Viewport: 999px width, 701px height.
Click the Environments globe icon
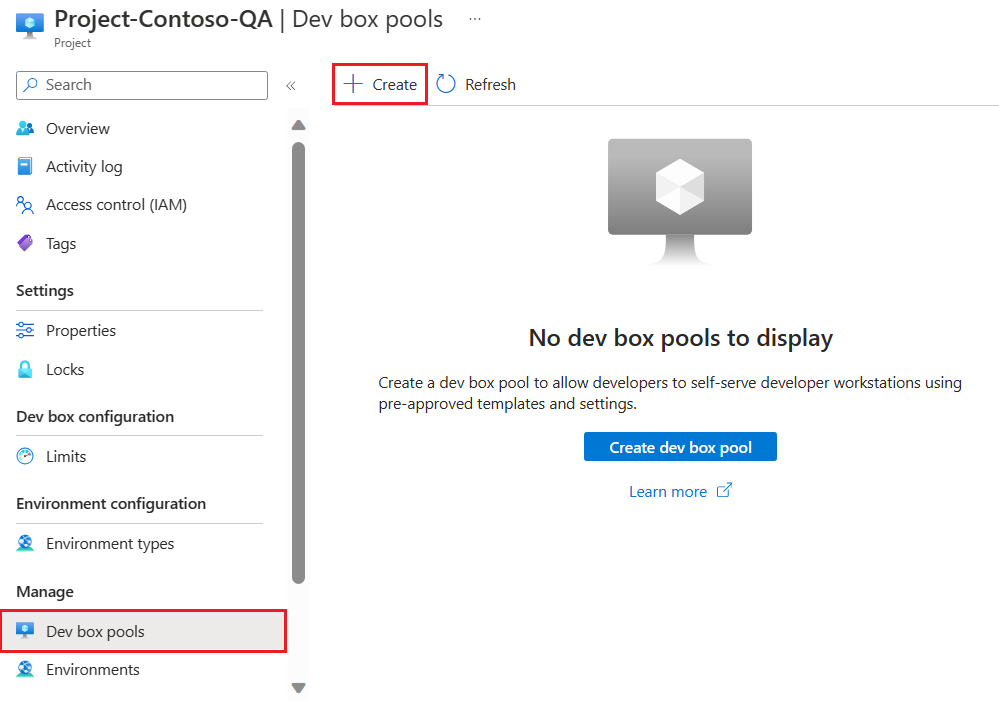pos(25,669)
